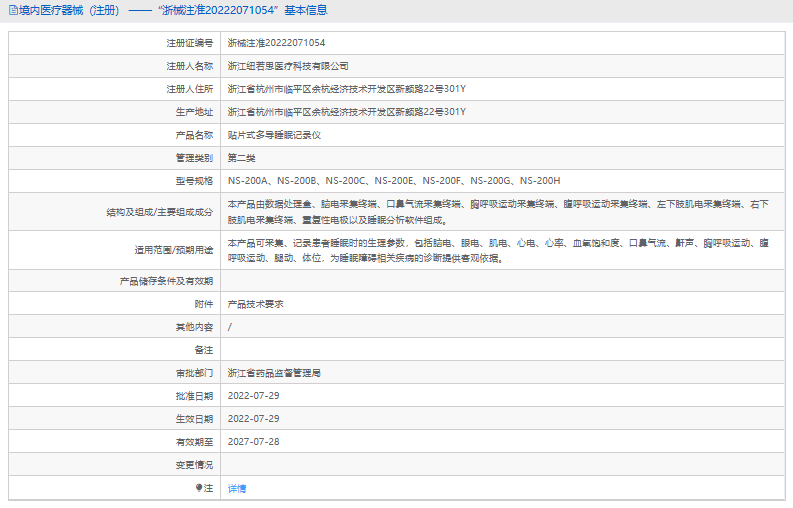Click the 其他内容 label
The width and height of the screenshot is (793, 508).
click(x=194, y=327)
